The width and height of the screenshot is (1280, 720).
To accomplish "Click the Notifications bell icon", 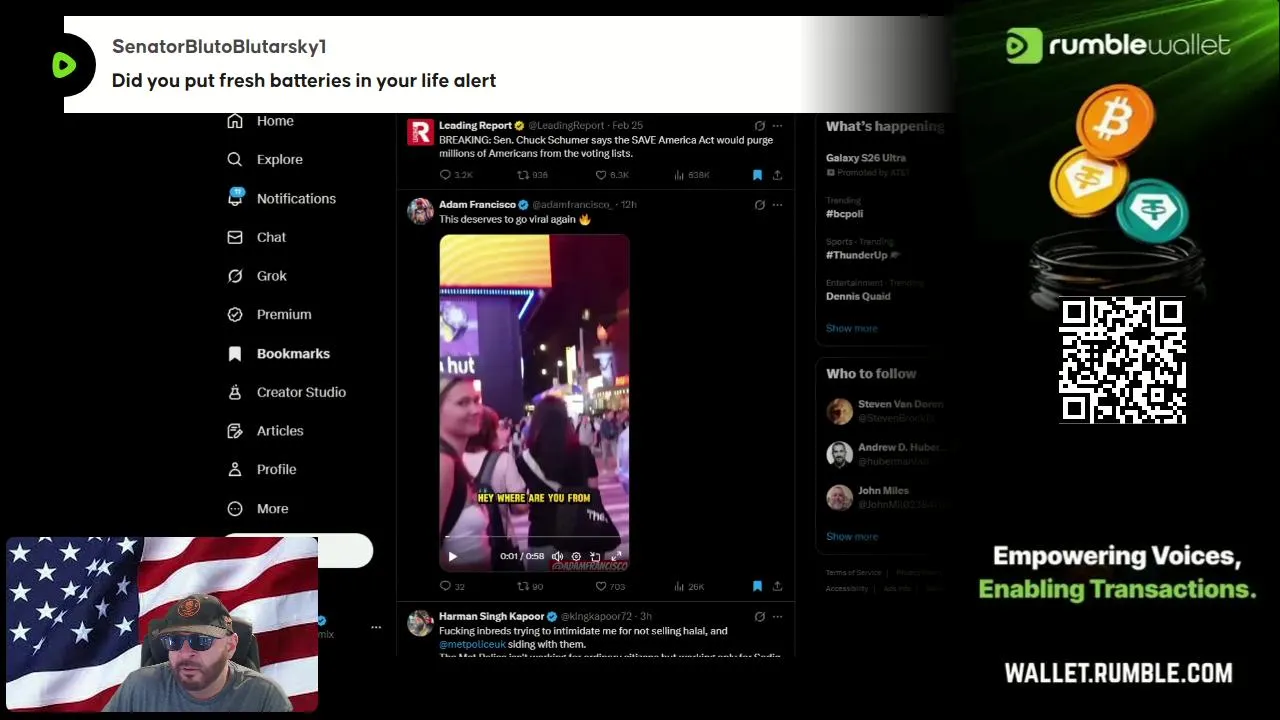I will point(235,198).
